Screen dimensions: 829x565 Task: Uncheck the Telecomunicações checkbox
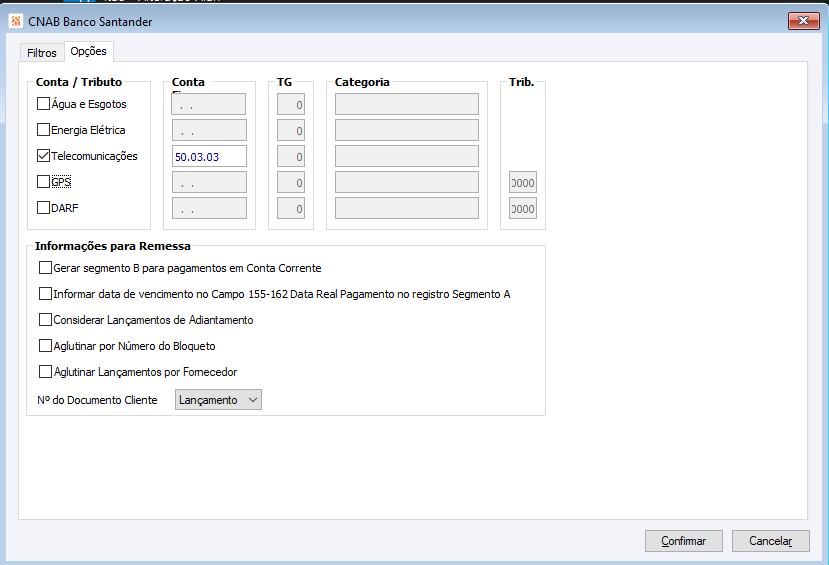coord(43,155)
